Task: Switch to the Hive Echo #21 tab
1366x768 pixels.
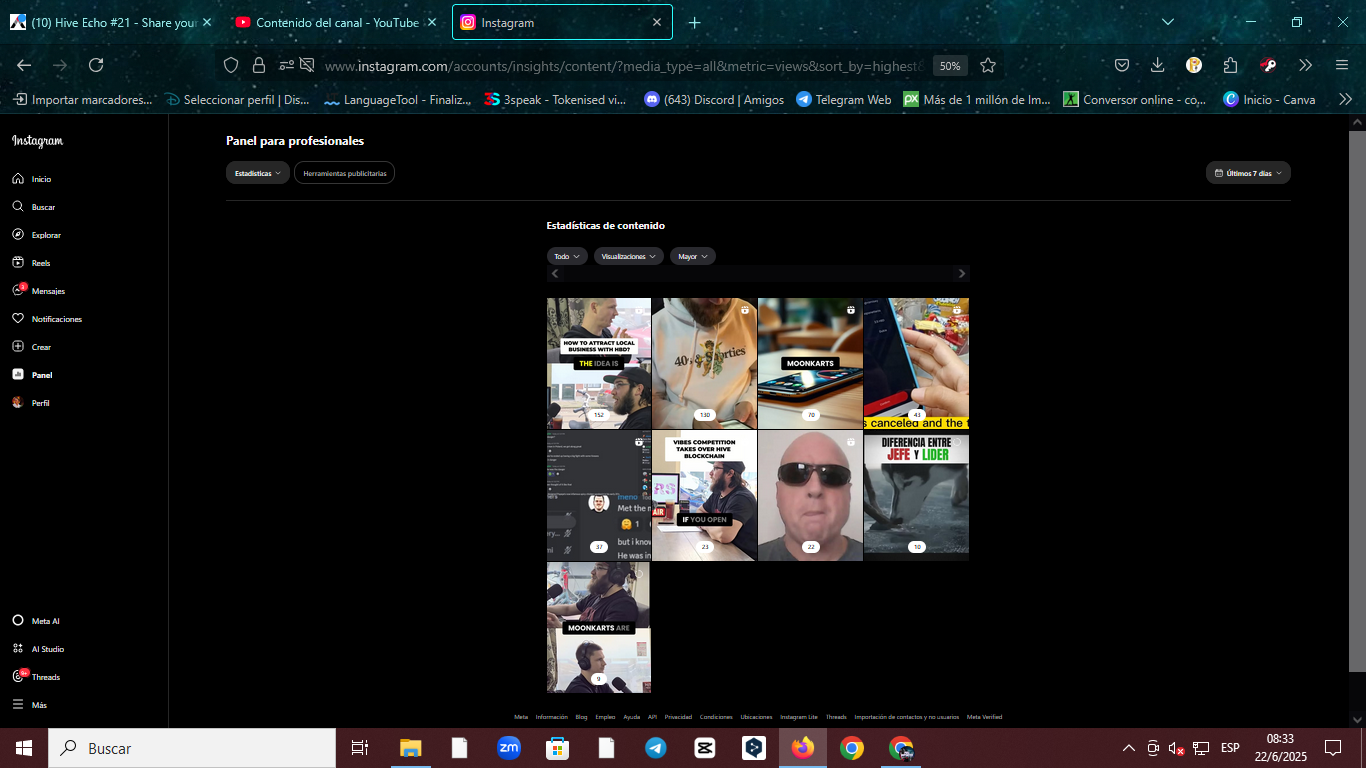Action: 110,22
